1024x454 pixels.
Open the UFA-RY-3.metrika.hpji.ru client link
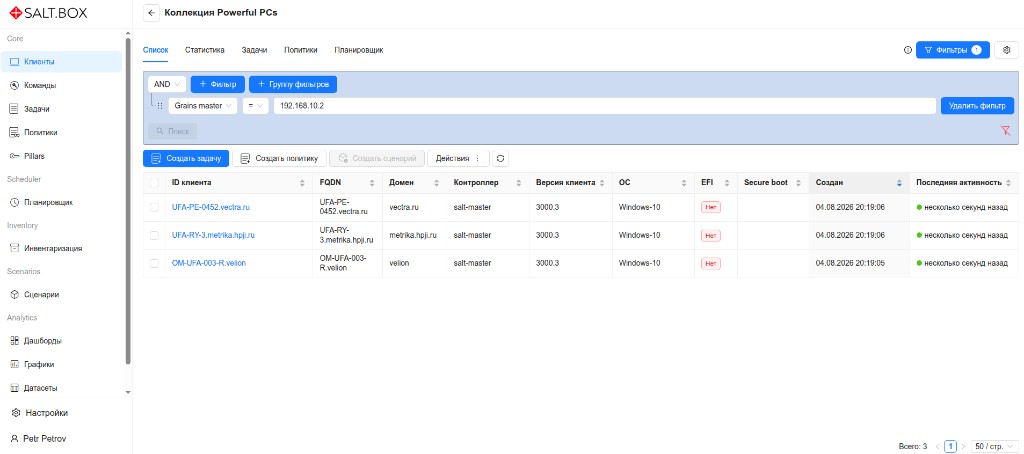click(213, 235)
